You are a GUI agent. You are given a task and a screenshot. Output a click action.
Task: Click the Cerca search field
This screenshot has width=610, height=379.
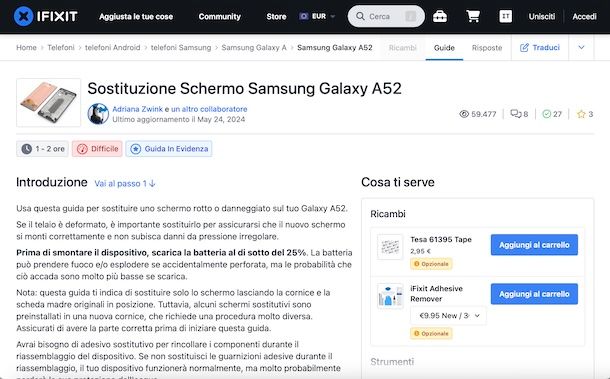click(386, 16)
